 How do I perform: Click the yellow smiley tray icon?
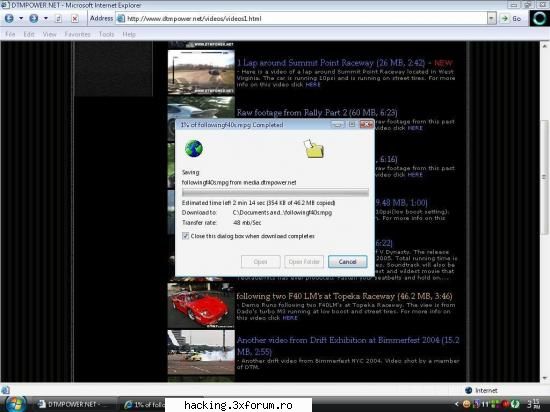coord(467,404)
